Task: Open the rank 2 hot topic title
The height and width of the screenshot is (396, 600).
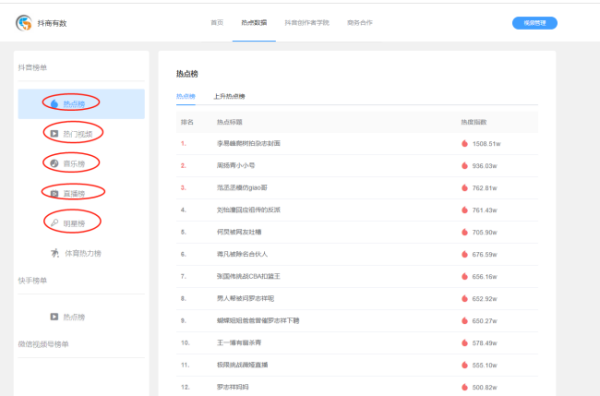Action: click(x=236, y=165)
